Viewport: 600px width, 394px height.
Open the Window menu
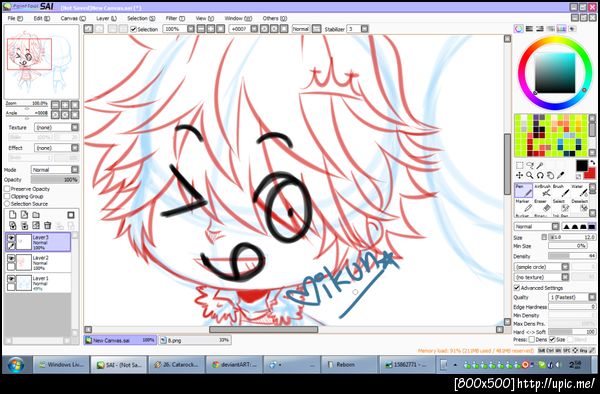238,18
